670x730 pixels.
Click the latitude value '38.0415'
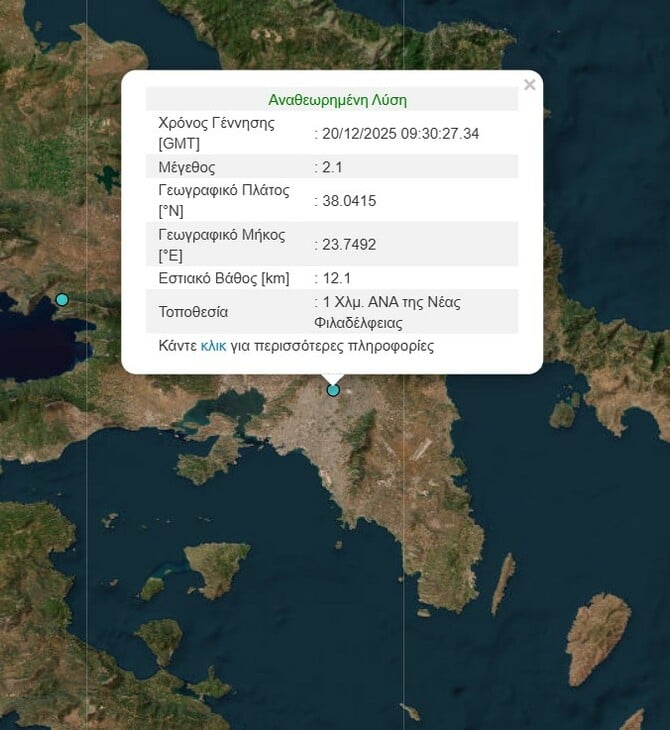point(349,201)
